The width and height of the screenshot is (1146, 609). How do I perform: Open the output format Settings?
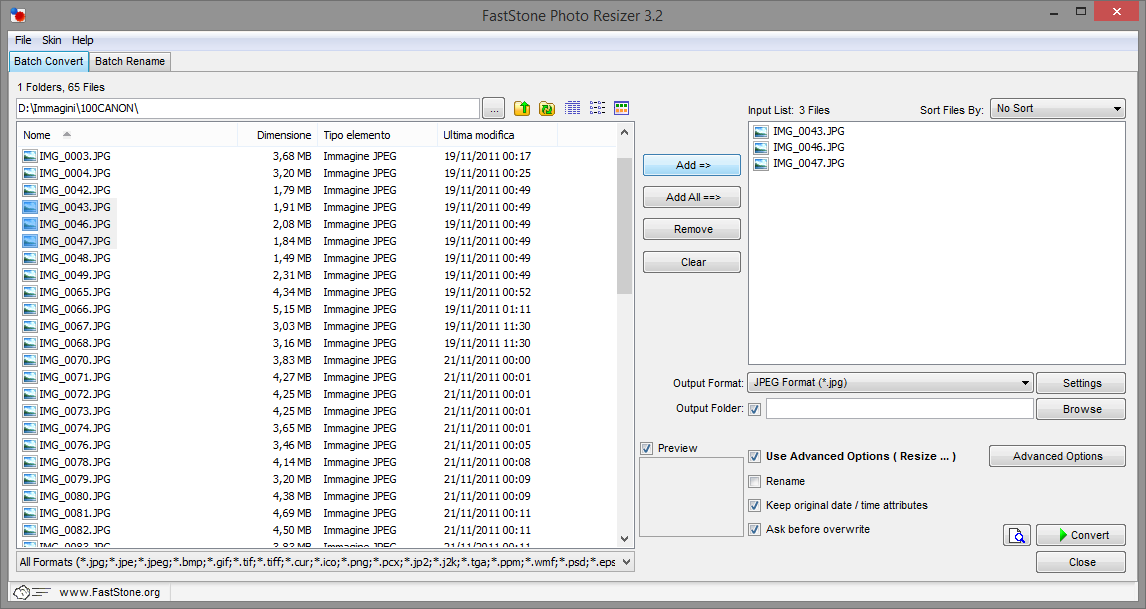[x=1081, y=383]
